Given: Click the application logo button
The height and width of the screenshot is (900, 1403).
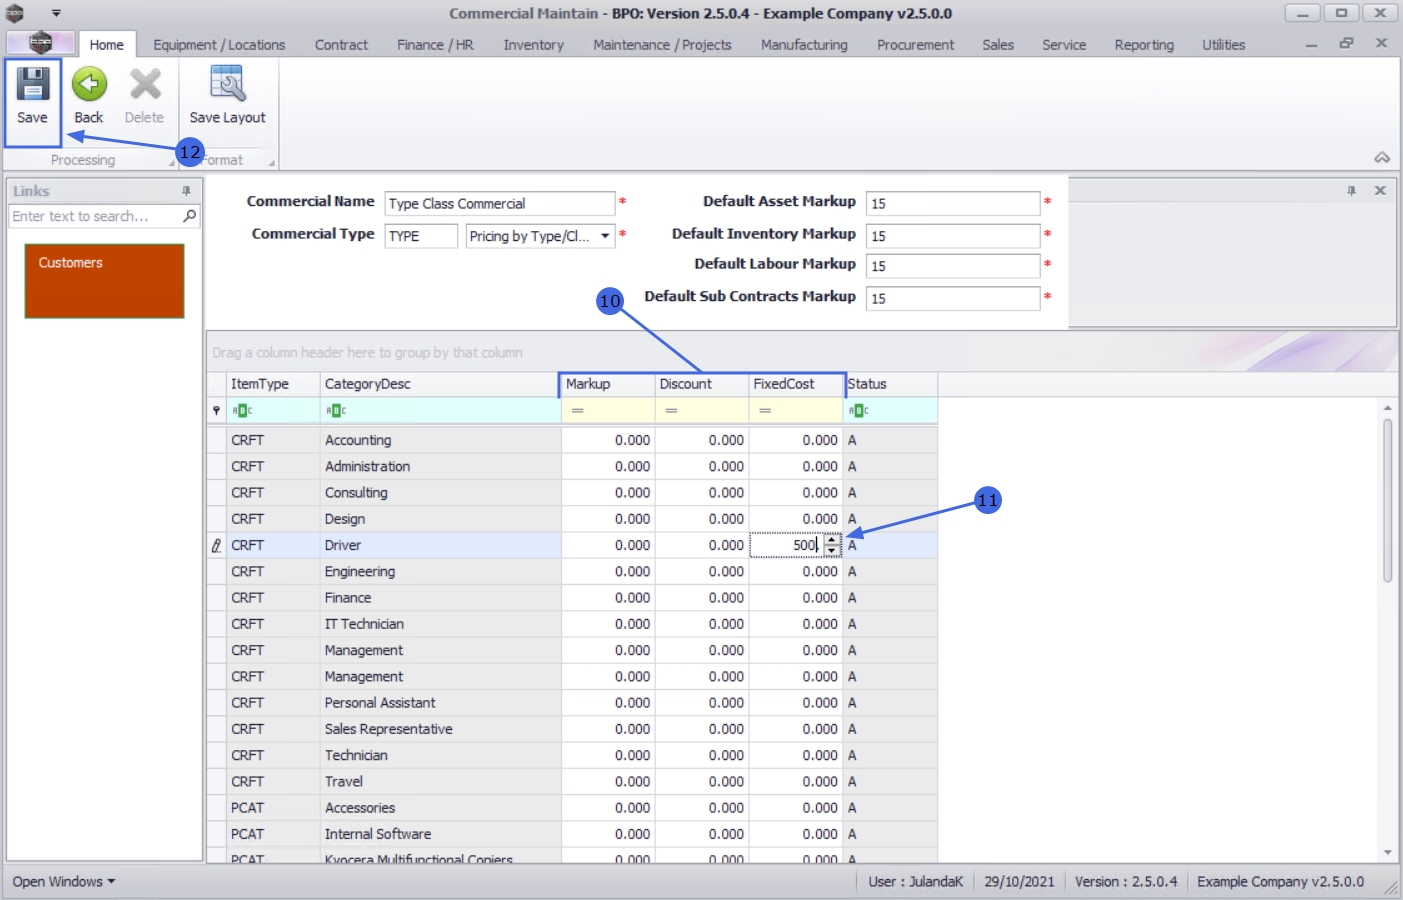Looking at the screenshot, I should [x=40, y=43].
